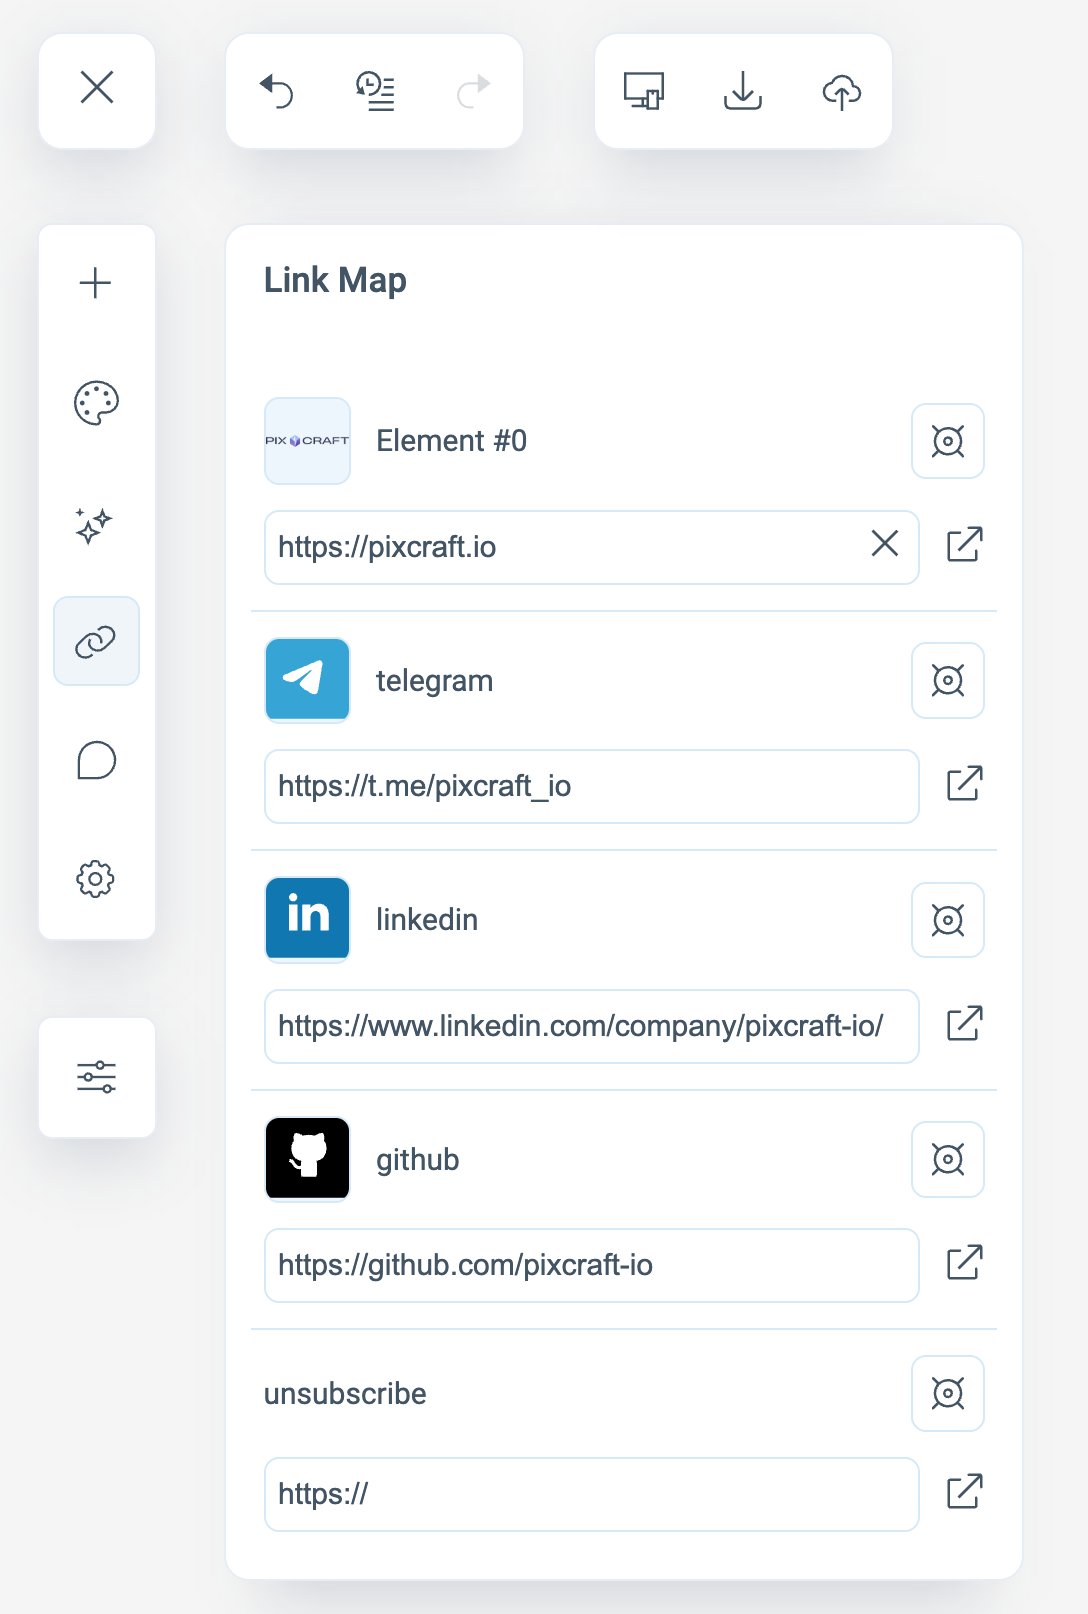Clear the pixcraft.io URL field
Screen dimensions: 1088x1614
[x=884, y=544]
